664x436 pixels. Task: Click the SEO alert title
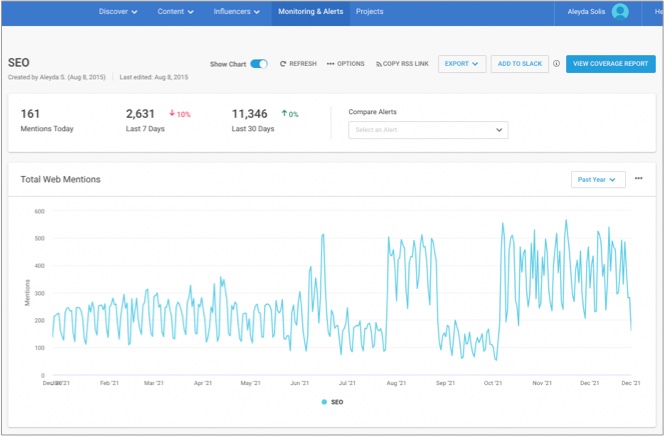point(19,63)
